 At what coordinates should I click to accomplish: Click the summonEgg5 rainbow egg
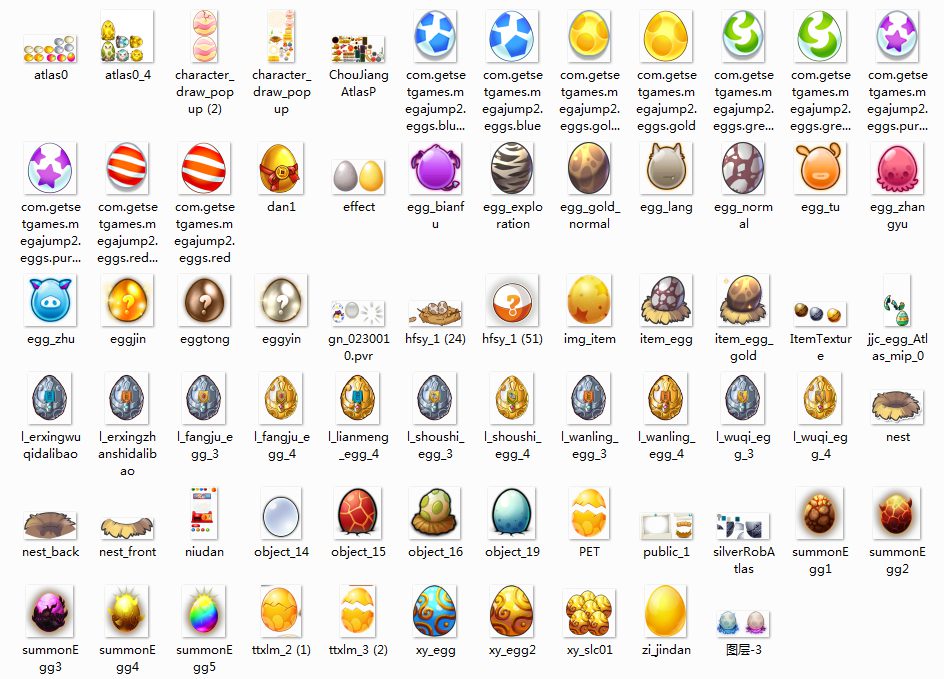point(204,611)
